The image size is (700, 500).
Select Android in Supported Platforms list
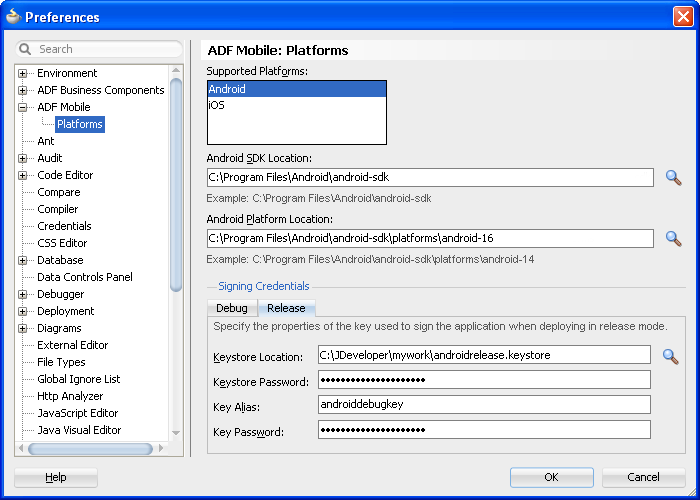[x=297, y=89]
